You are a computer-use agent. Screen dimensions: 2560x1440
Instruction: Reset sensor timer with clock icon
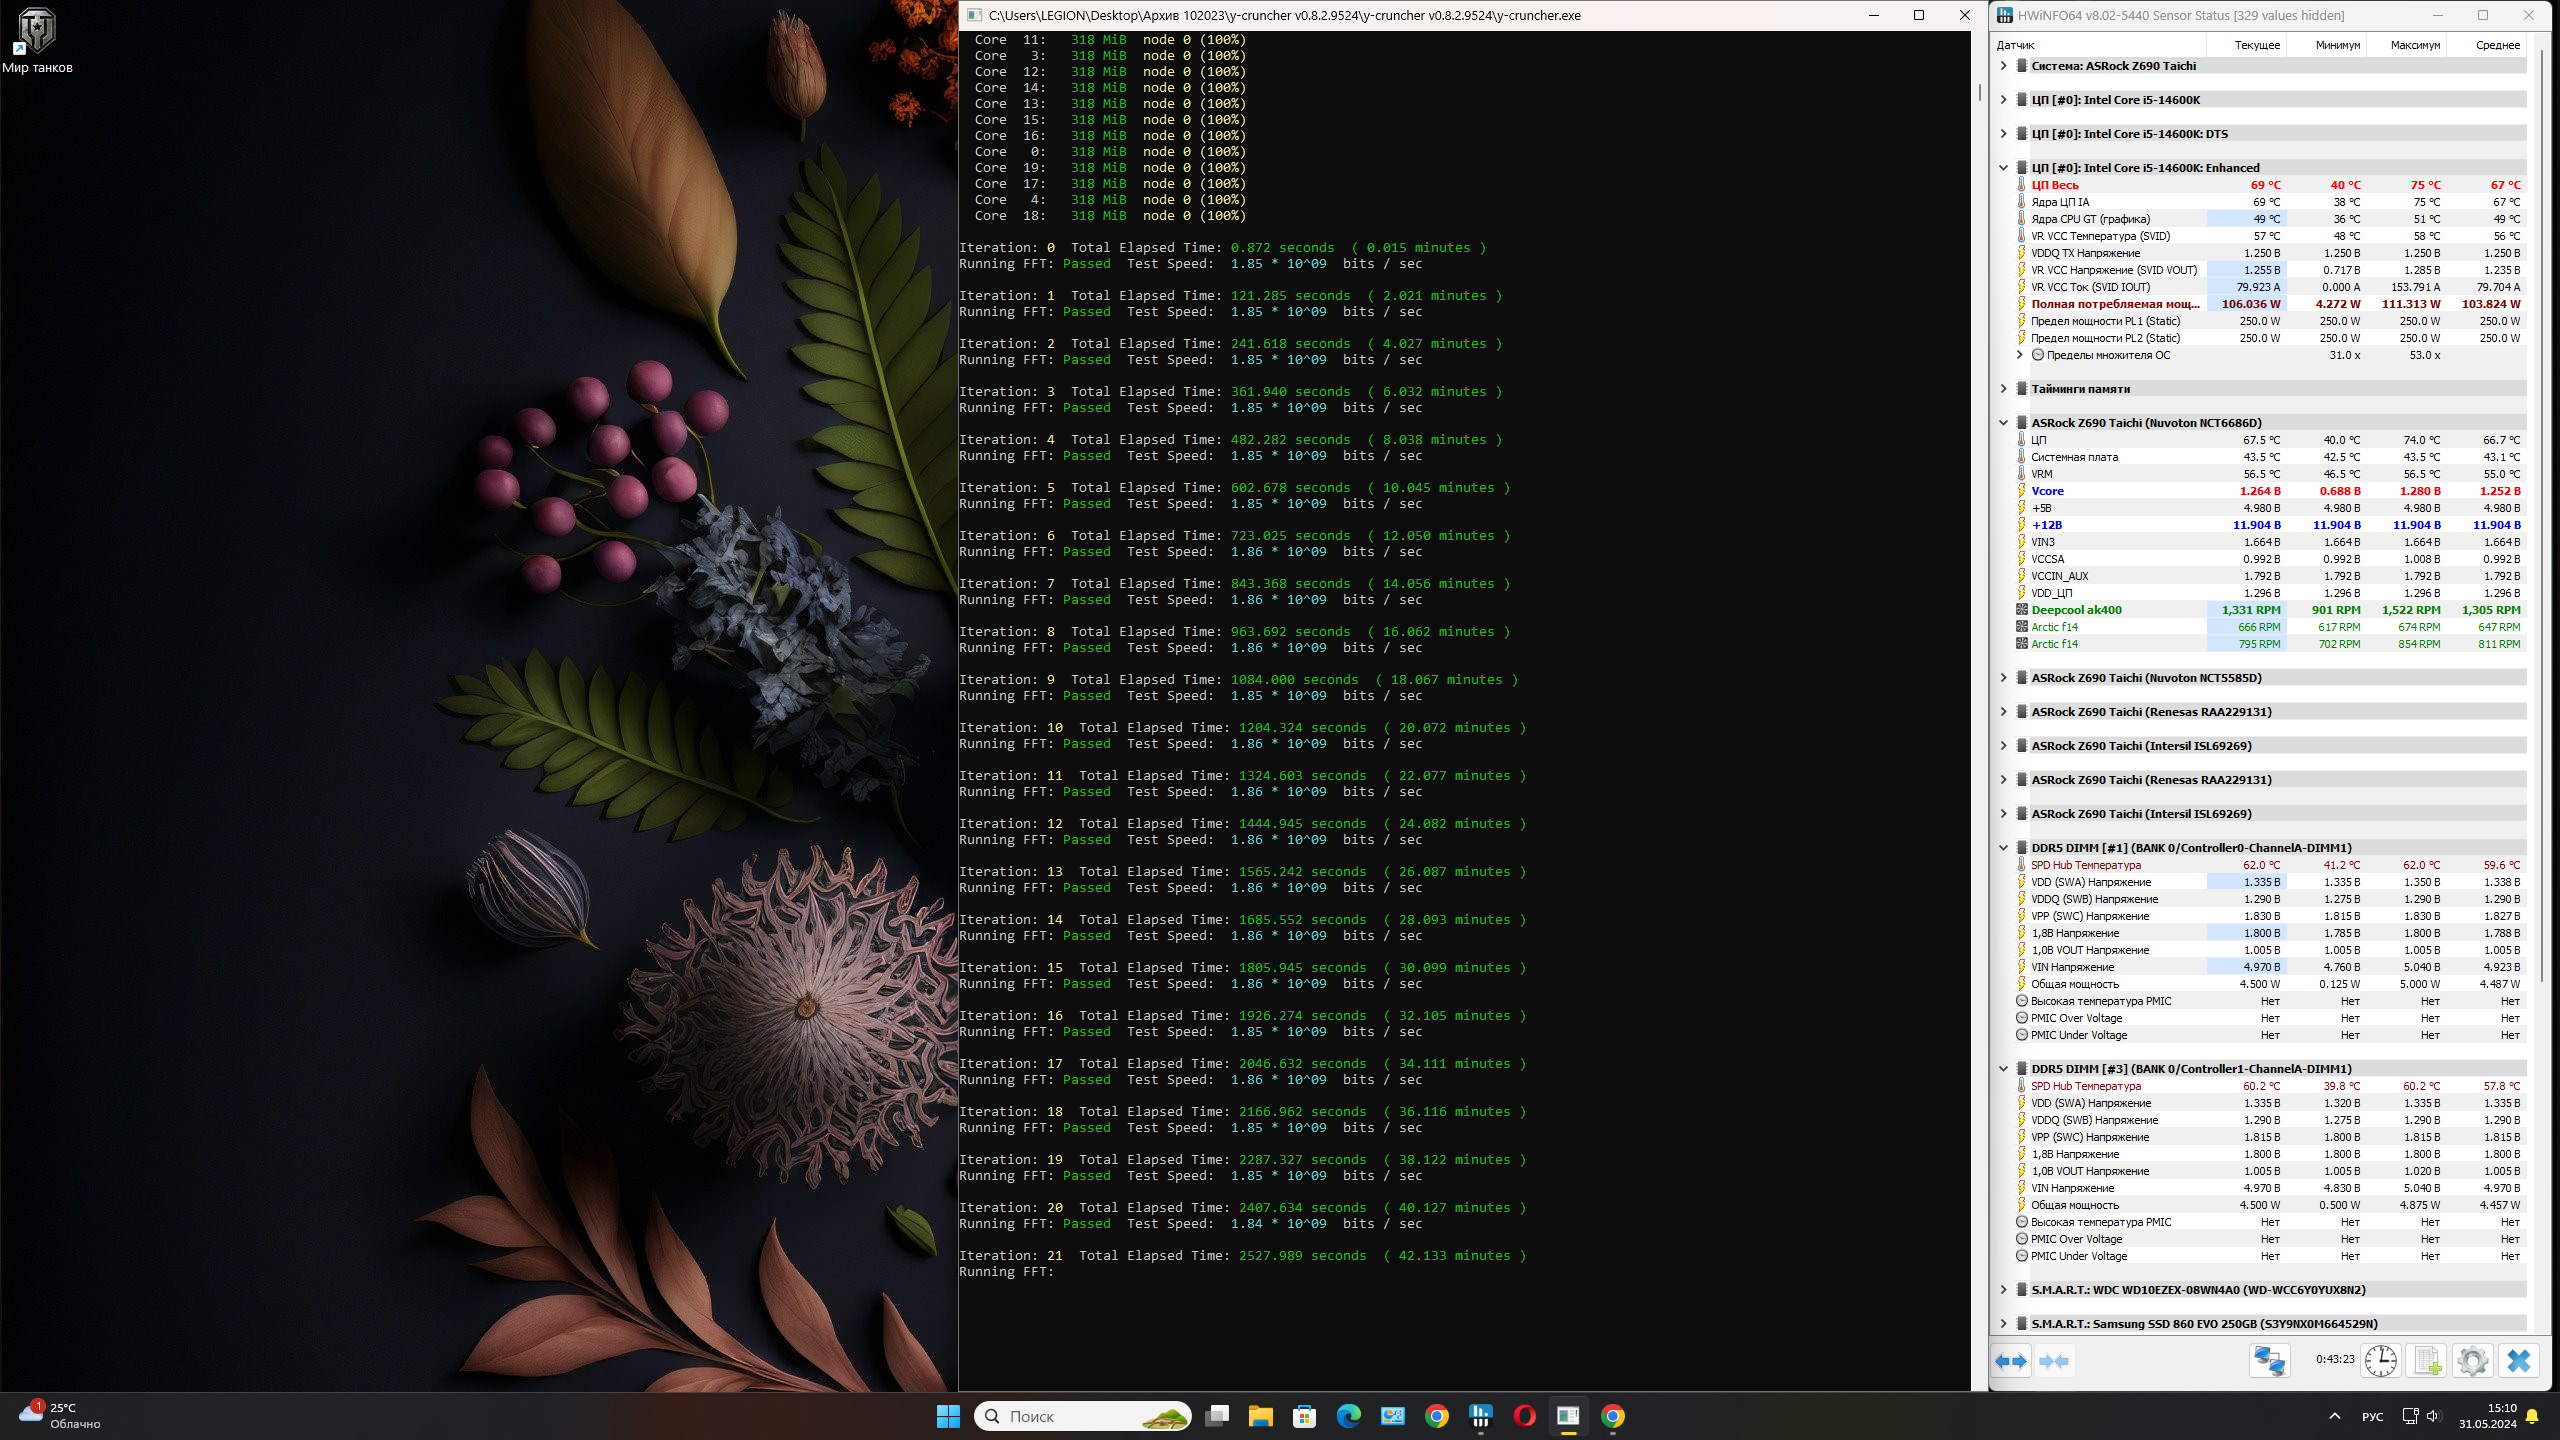[2380, 1361]
